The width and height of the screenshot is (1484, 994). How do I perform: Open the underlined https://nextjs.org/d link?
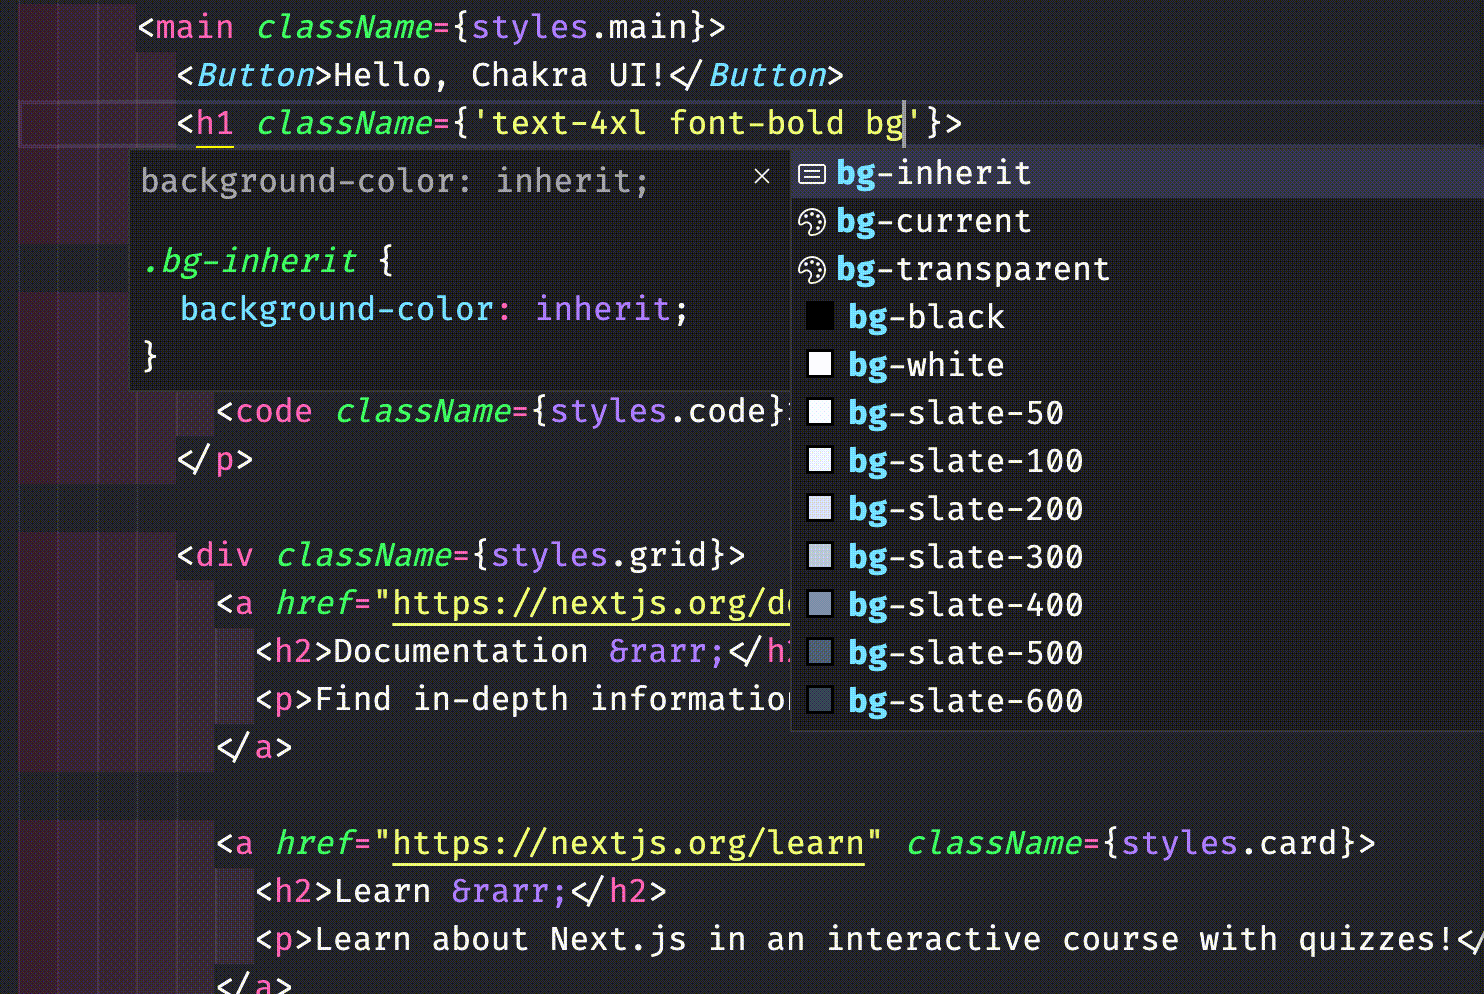[x=590, y=603]
